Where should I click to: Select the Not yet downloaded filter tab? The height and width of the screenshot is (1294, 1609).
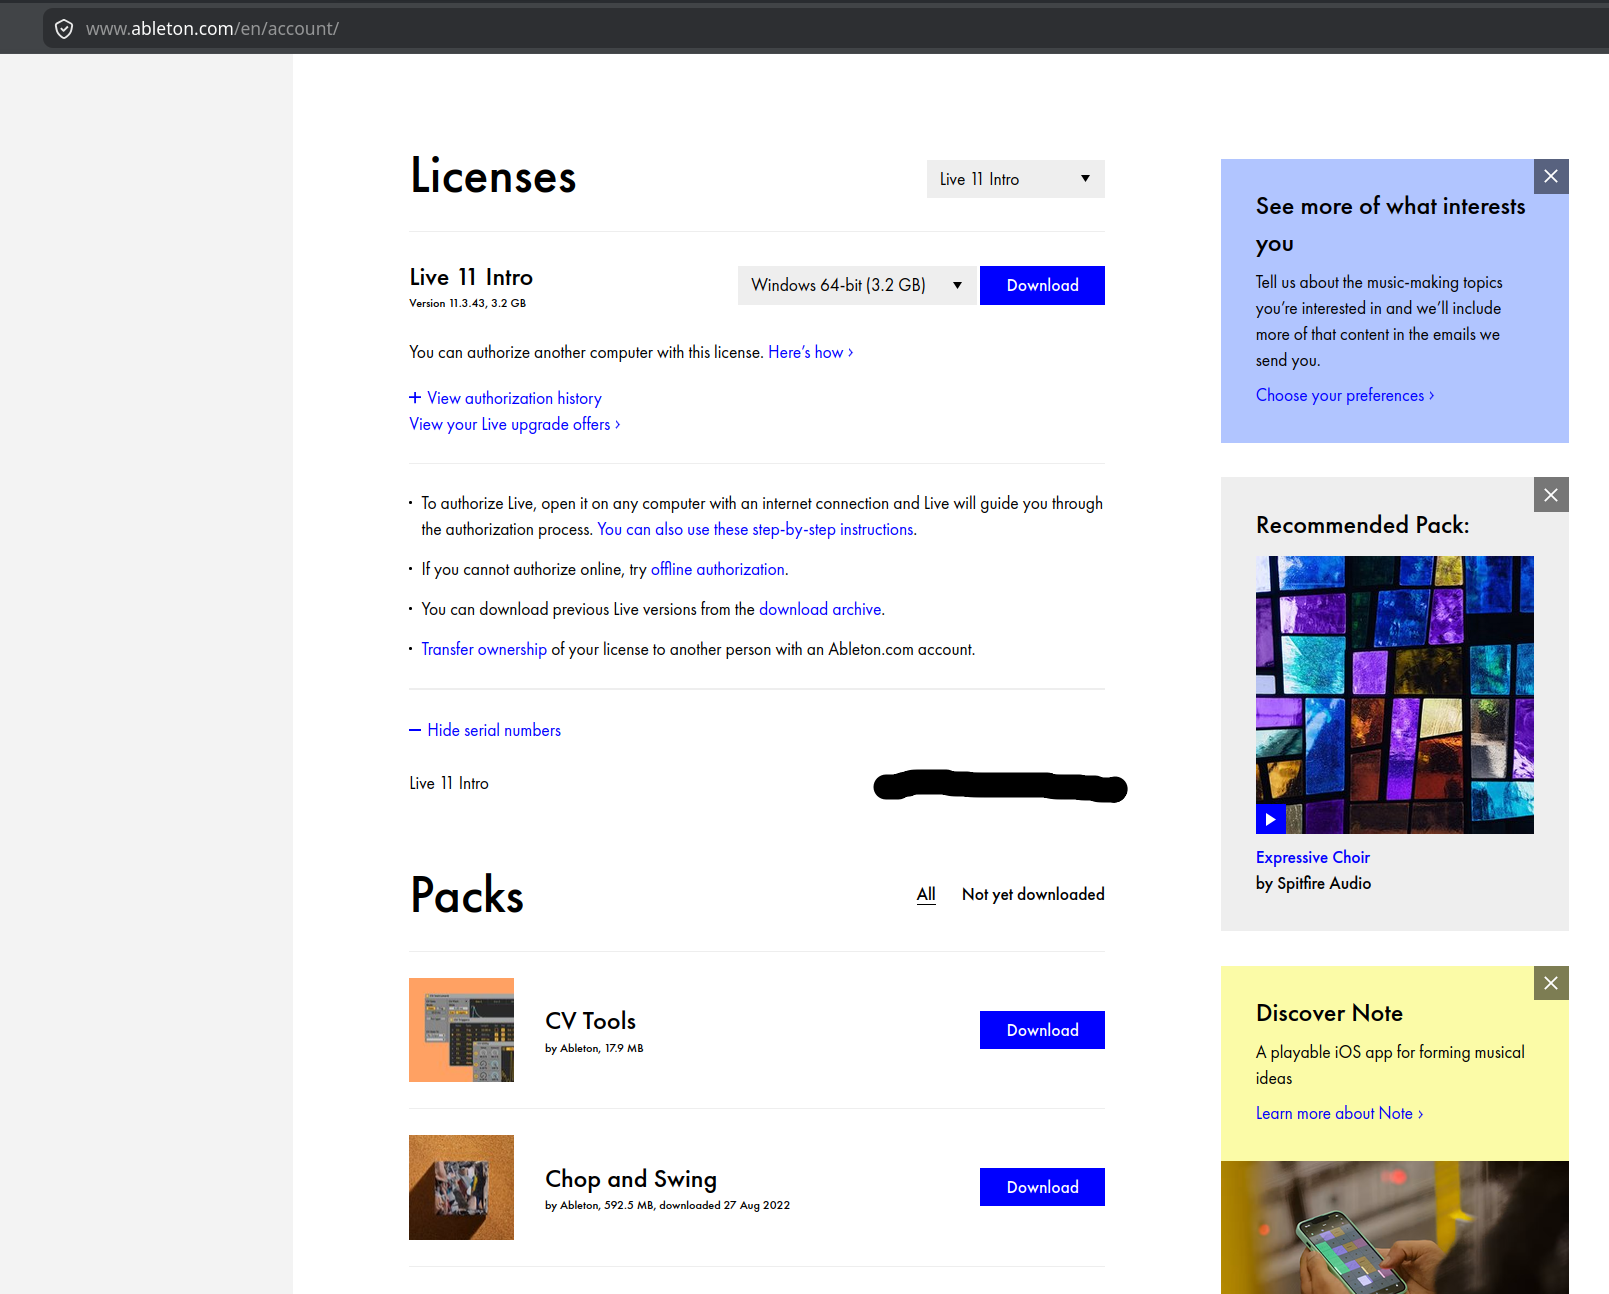(x=1033, y=894)
